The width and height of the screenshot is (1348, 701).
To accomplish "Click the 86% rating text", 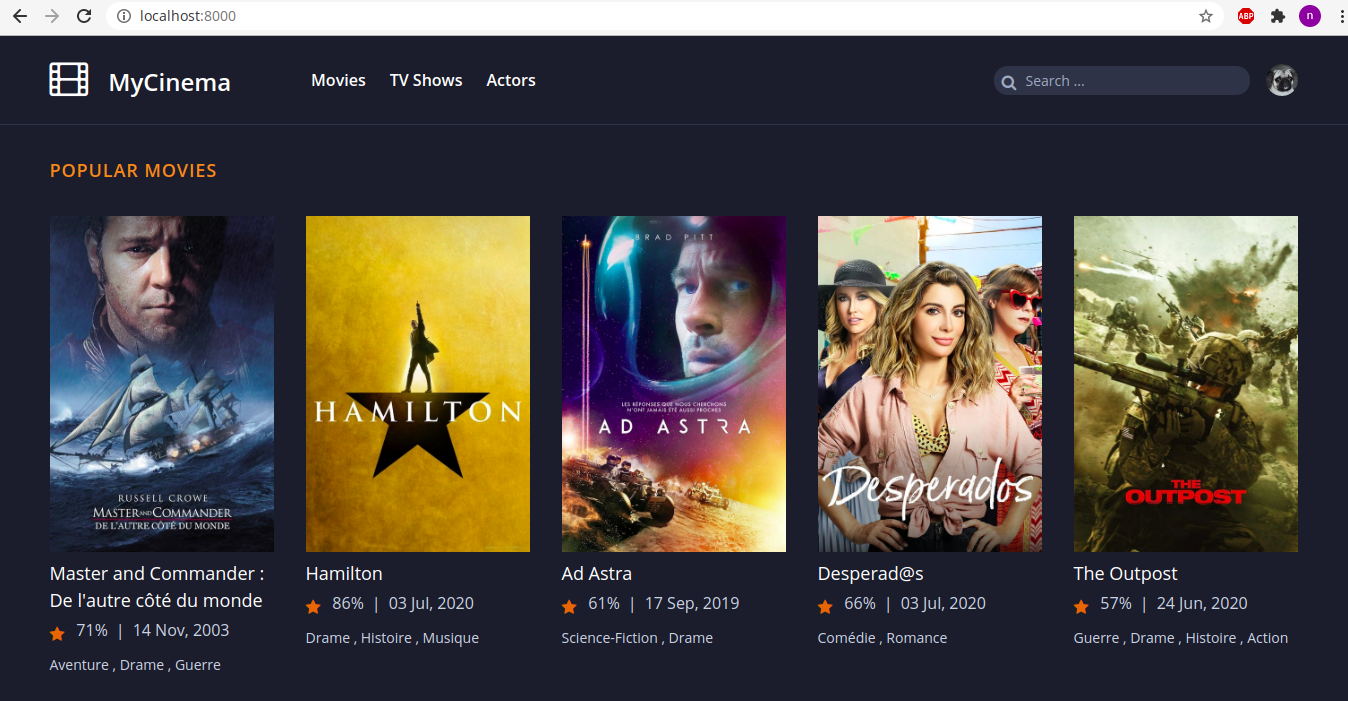I will tap(348, 604).
